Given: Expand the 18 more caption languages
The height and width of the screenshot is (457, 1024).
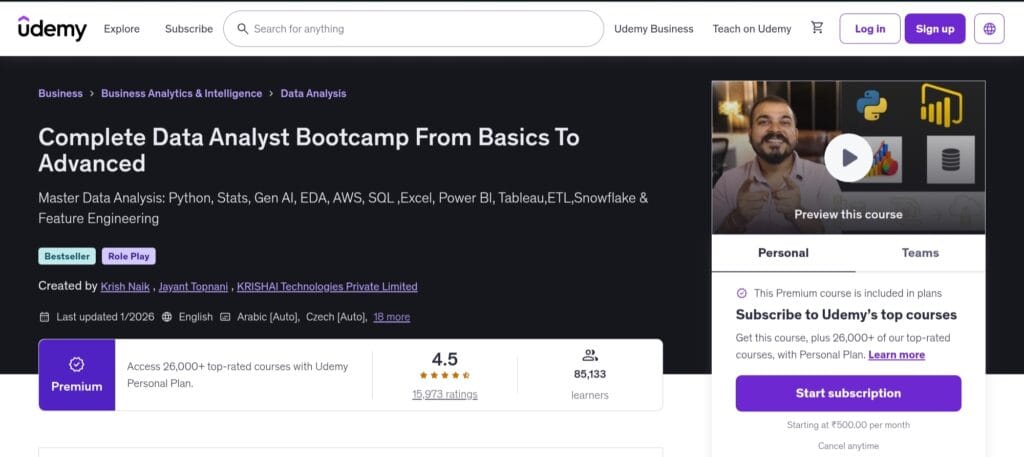Looking at the screenshot, I should coord(392,317).
